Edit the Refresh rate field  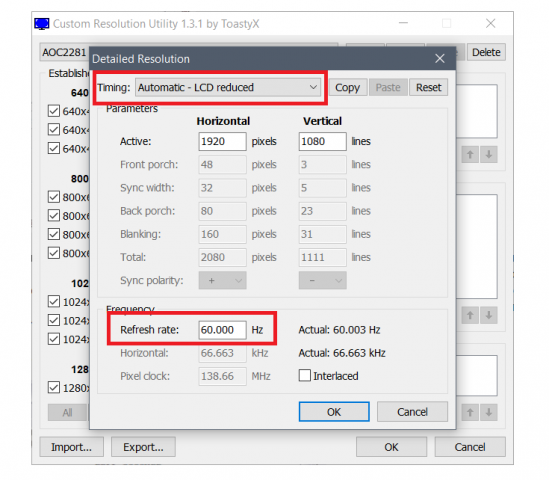[x=222, y=330]
